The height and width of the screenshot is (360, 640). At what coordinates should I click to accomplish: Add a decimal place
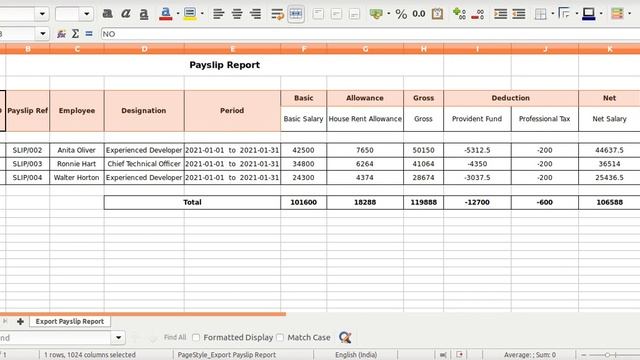point(459,14)
